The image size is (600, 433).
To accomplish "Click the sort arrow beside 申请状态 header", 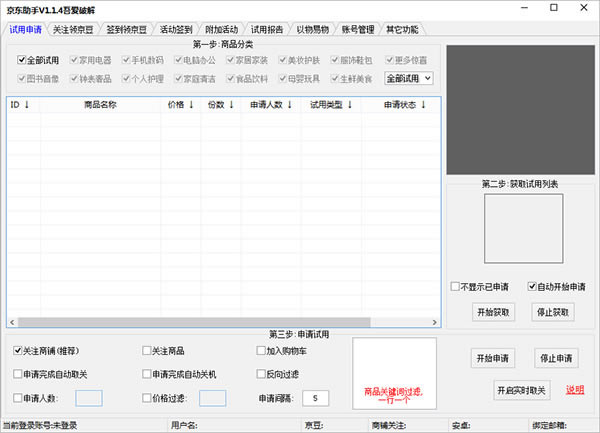I will pyautogui.click(x=423, y=104).
